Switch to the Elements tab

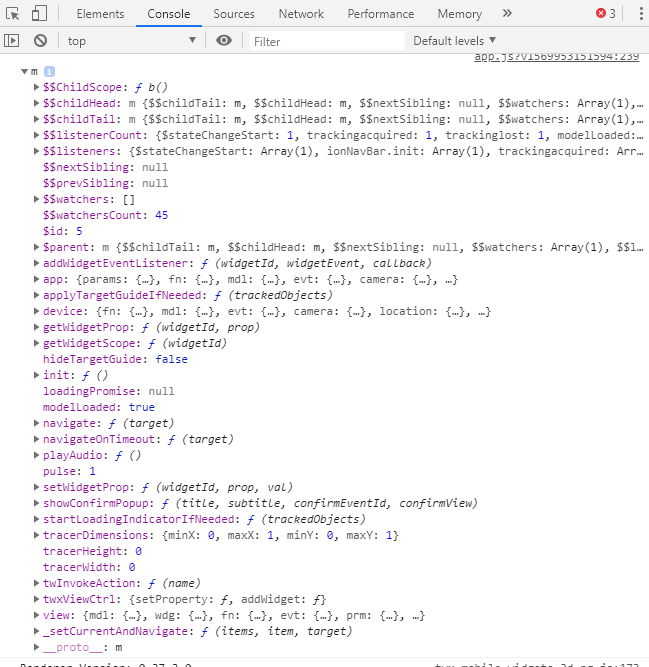(x=100, y=14)
